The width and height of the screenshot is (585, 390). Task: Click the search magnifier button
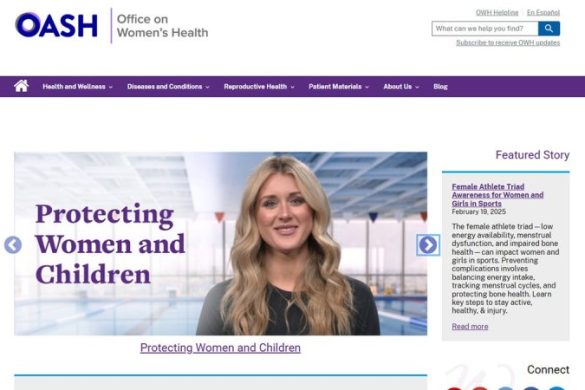click(x=548, y=28)
